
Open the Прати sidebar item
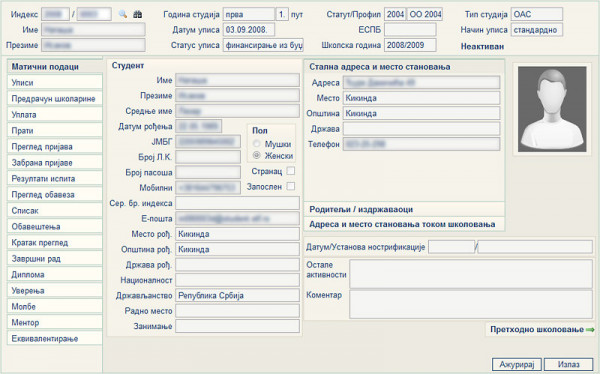pos(55,131)
